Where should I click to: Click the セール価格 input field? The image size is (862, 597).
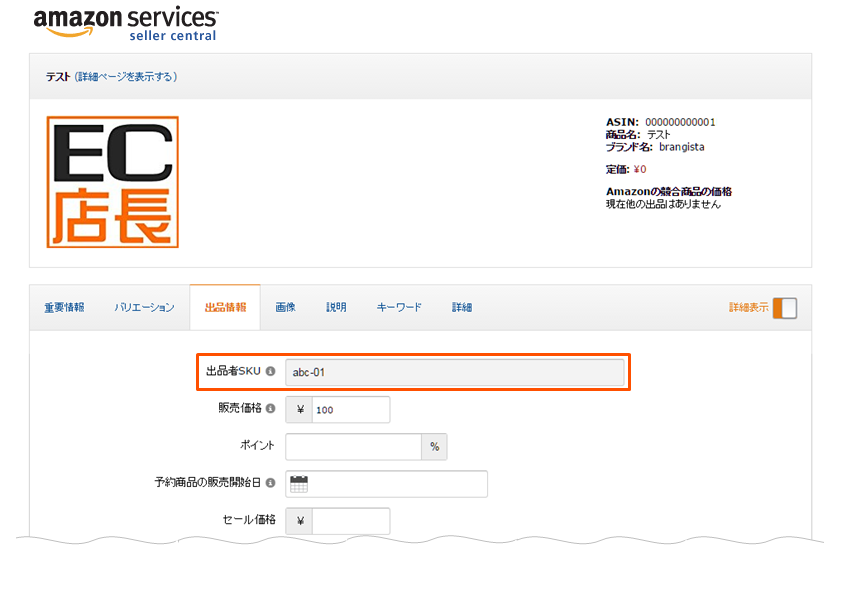pyautogui.click(x=351, y=521)
